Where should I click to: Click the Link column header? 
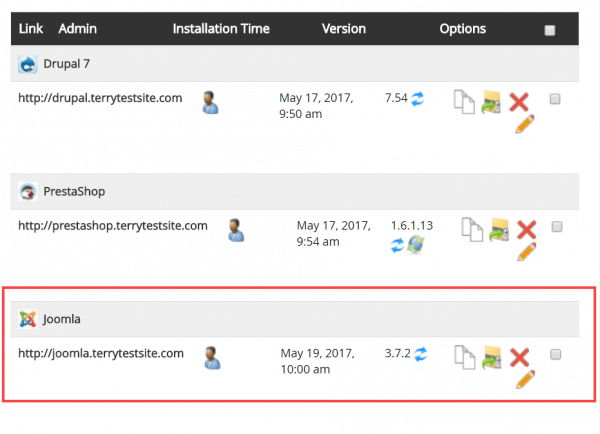[x=31, y=29]
